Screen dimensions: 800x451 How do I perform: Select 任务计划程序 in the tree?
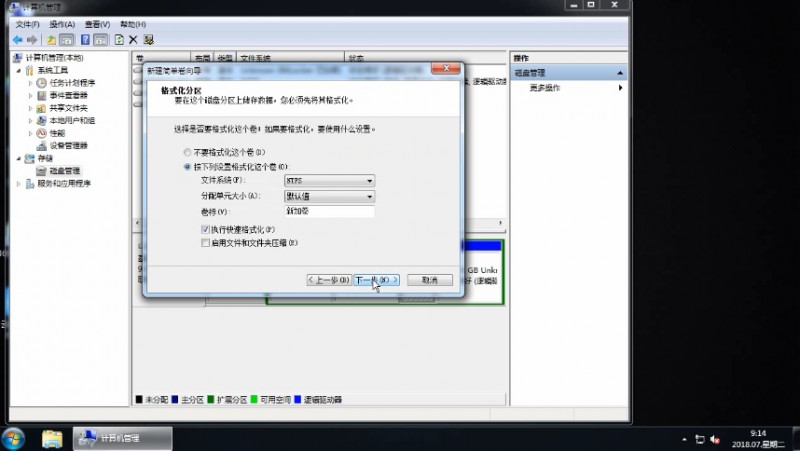72,83
